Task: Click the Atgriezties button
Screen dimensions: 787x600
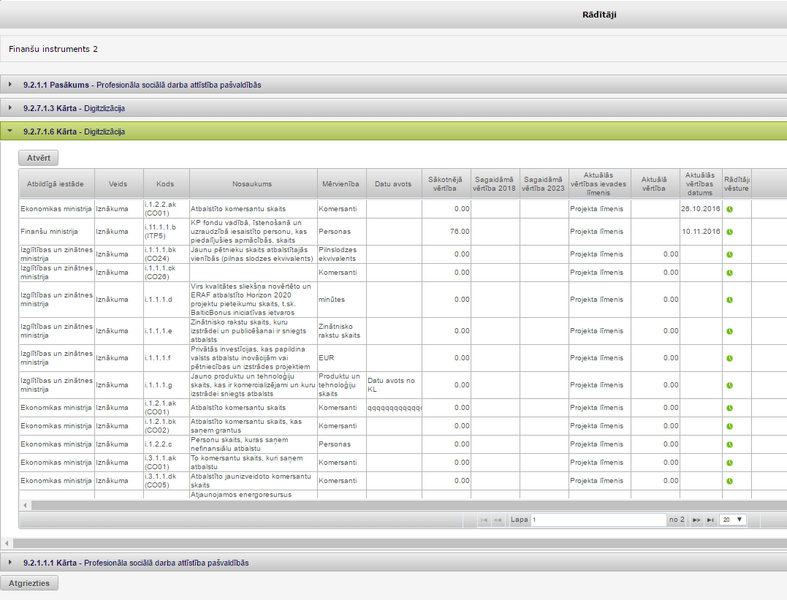Action: 29,583
